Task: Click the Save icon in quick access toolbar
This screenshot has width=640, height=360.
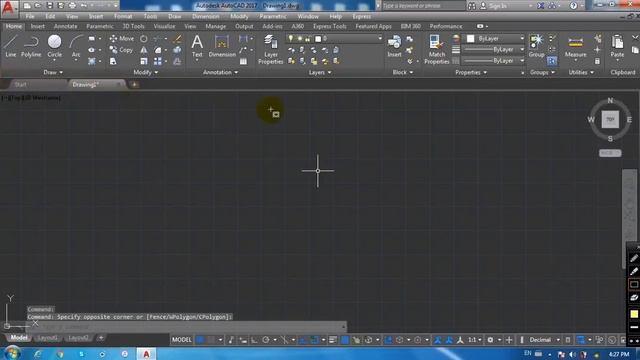Action: coord(49,6)
